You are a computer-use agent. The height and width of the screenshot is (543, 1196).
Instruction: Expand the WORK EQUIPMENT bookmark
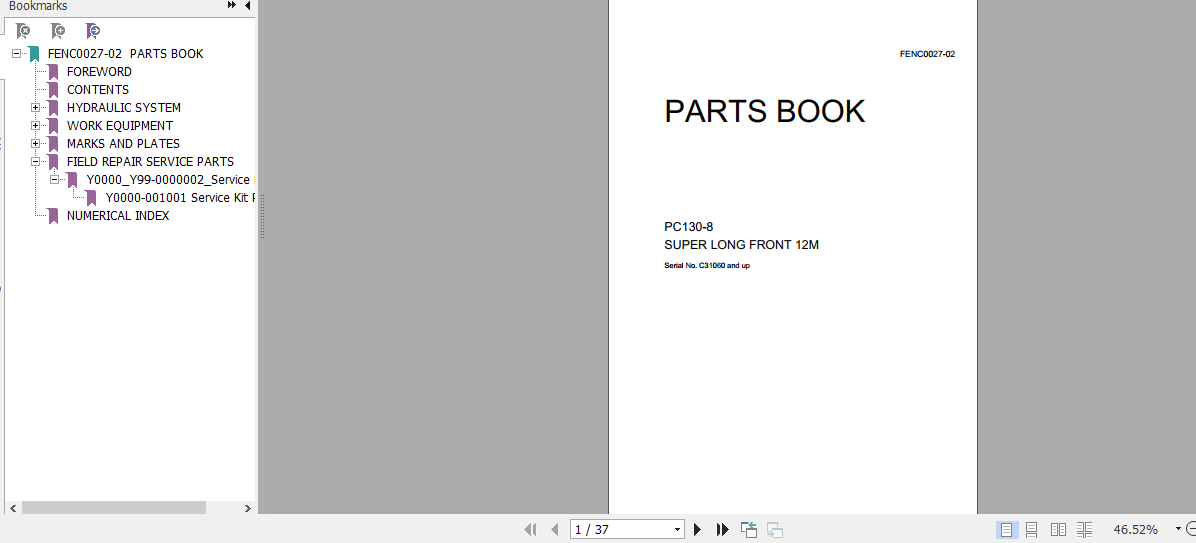(35, 126)
